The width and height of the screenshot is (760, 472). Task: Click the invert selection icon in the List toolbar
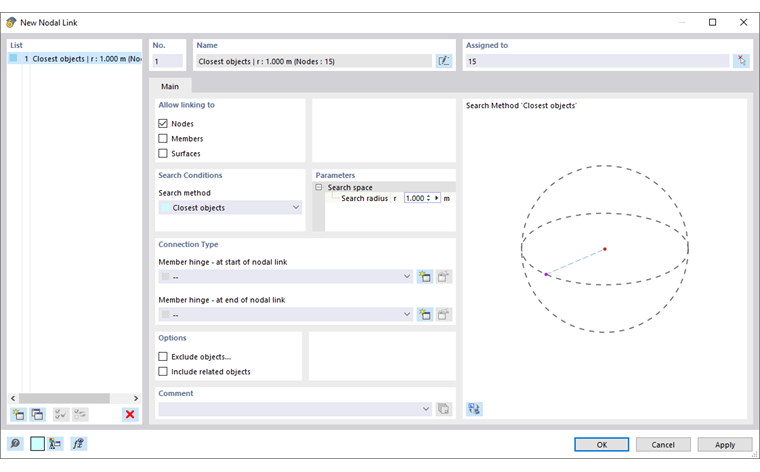coord(80,414)
